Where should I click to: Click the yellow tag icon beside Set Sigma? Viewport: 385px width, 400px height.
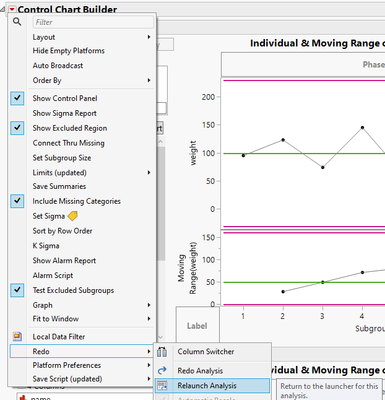[73, 216]
